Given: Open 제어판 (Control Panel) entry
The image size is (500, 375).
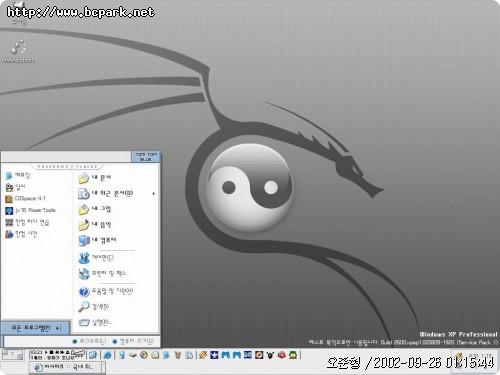Looking at the screenshot, I should coord(96,258).
